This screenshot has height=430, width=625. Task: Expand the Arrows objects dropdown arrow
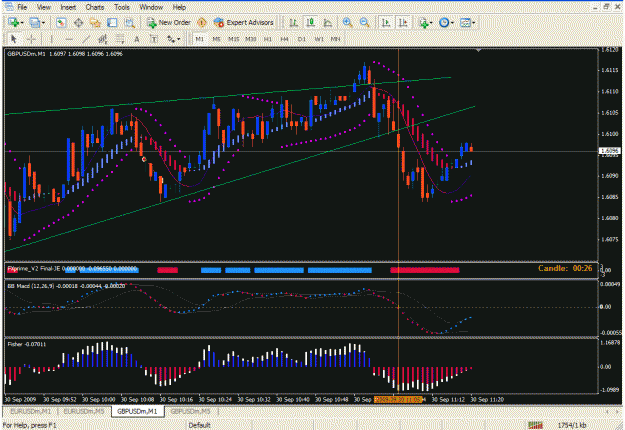179,39
